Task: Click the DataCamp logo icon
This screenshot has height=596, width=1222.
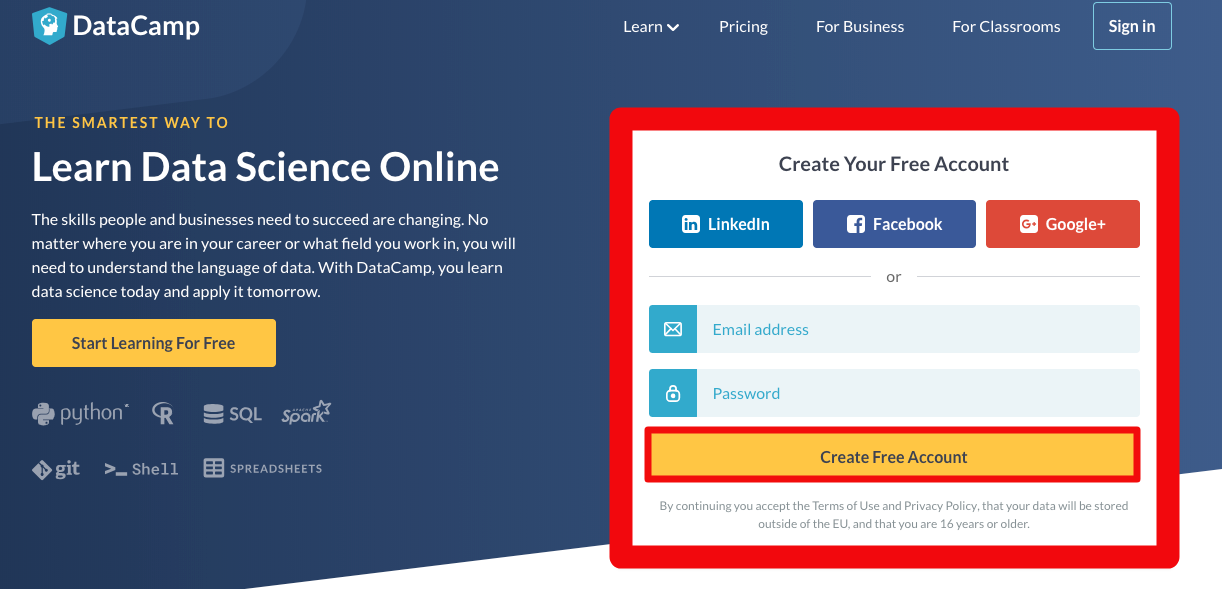Action: coord(48,26)
